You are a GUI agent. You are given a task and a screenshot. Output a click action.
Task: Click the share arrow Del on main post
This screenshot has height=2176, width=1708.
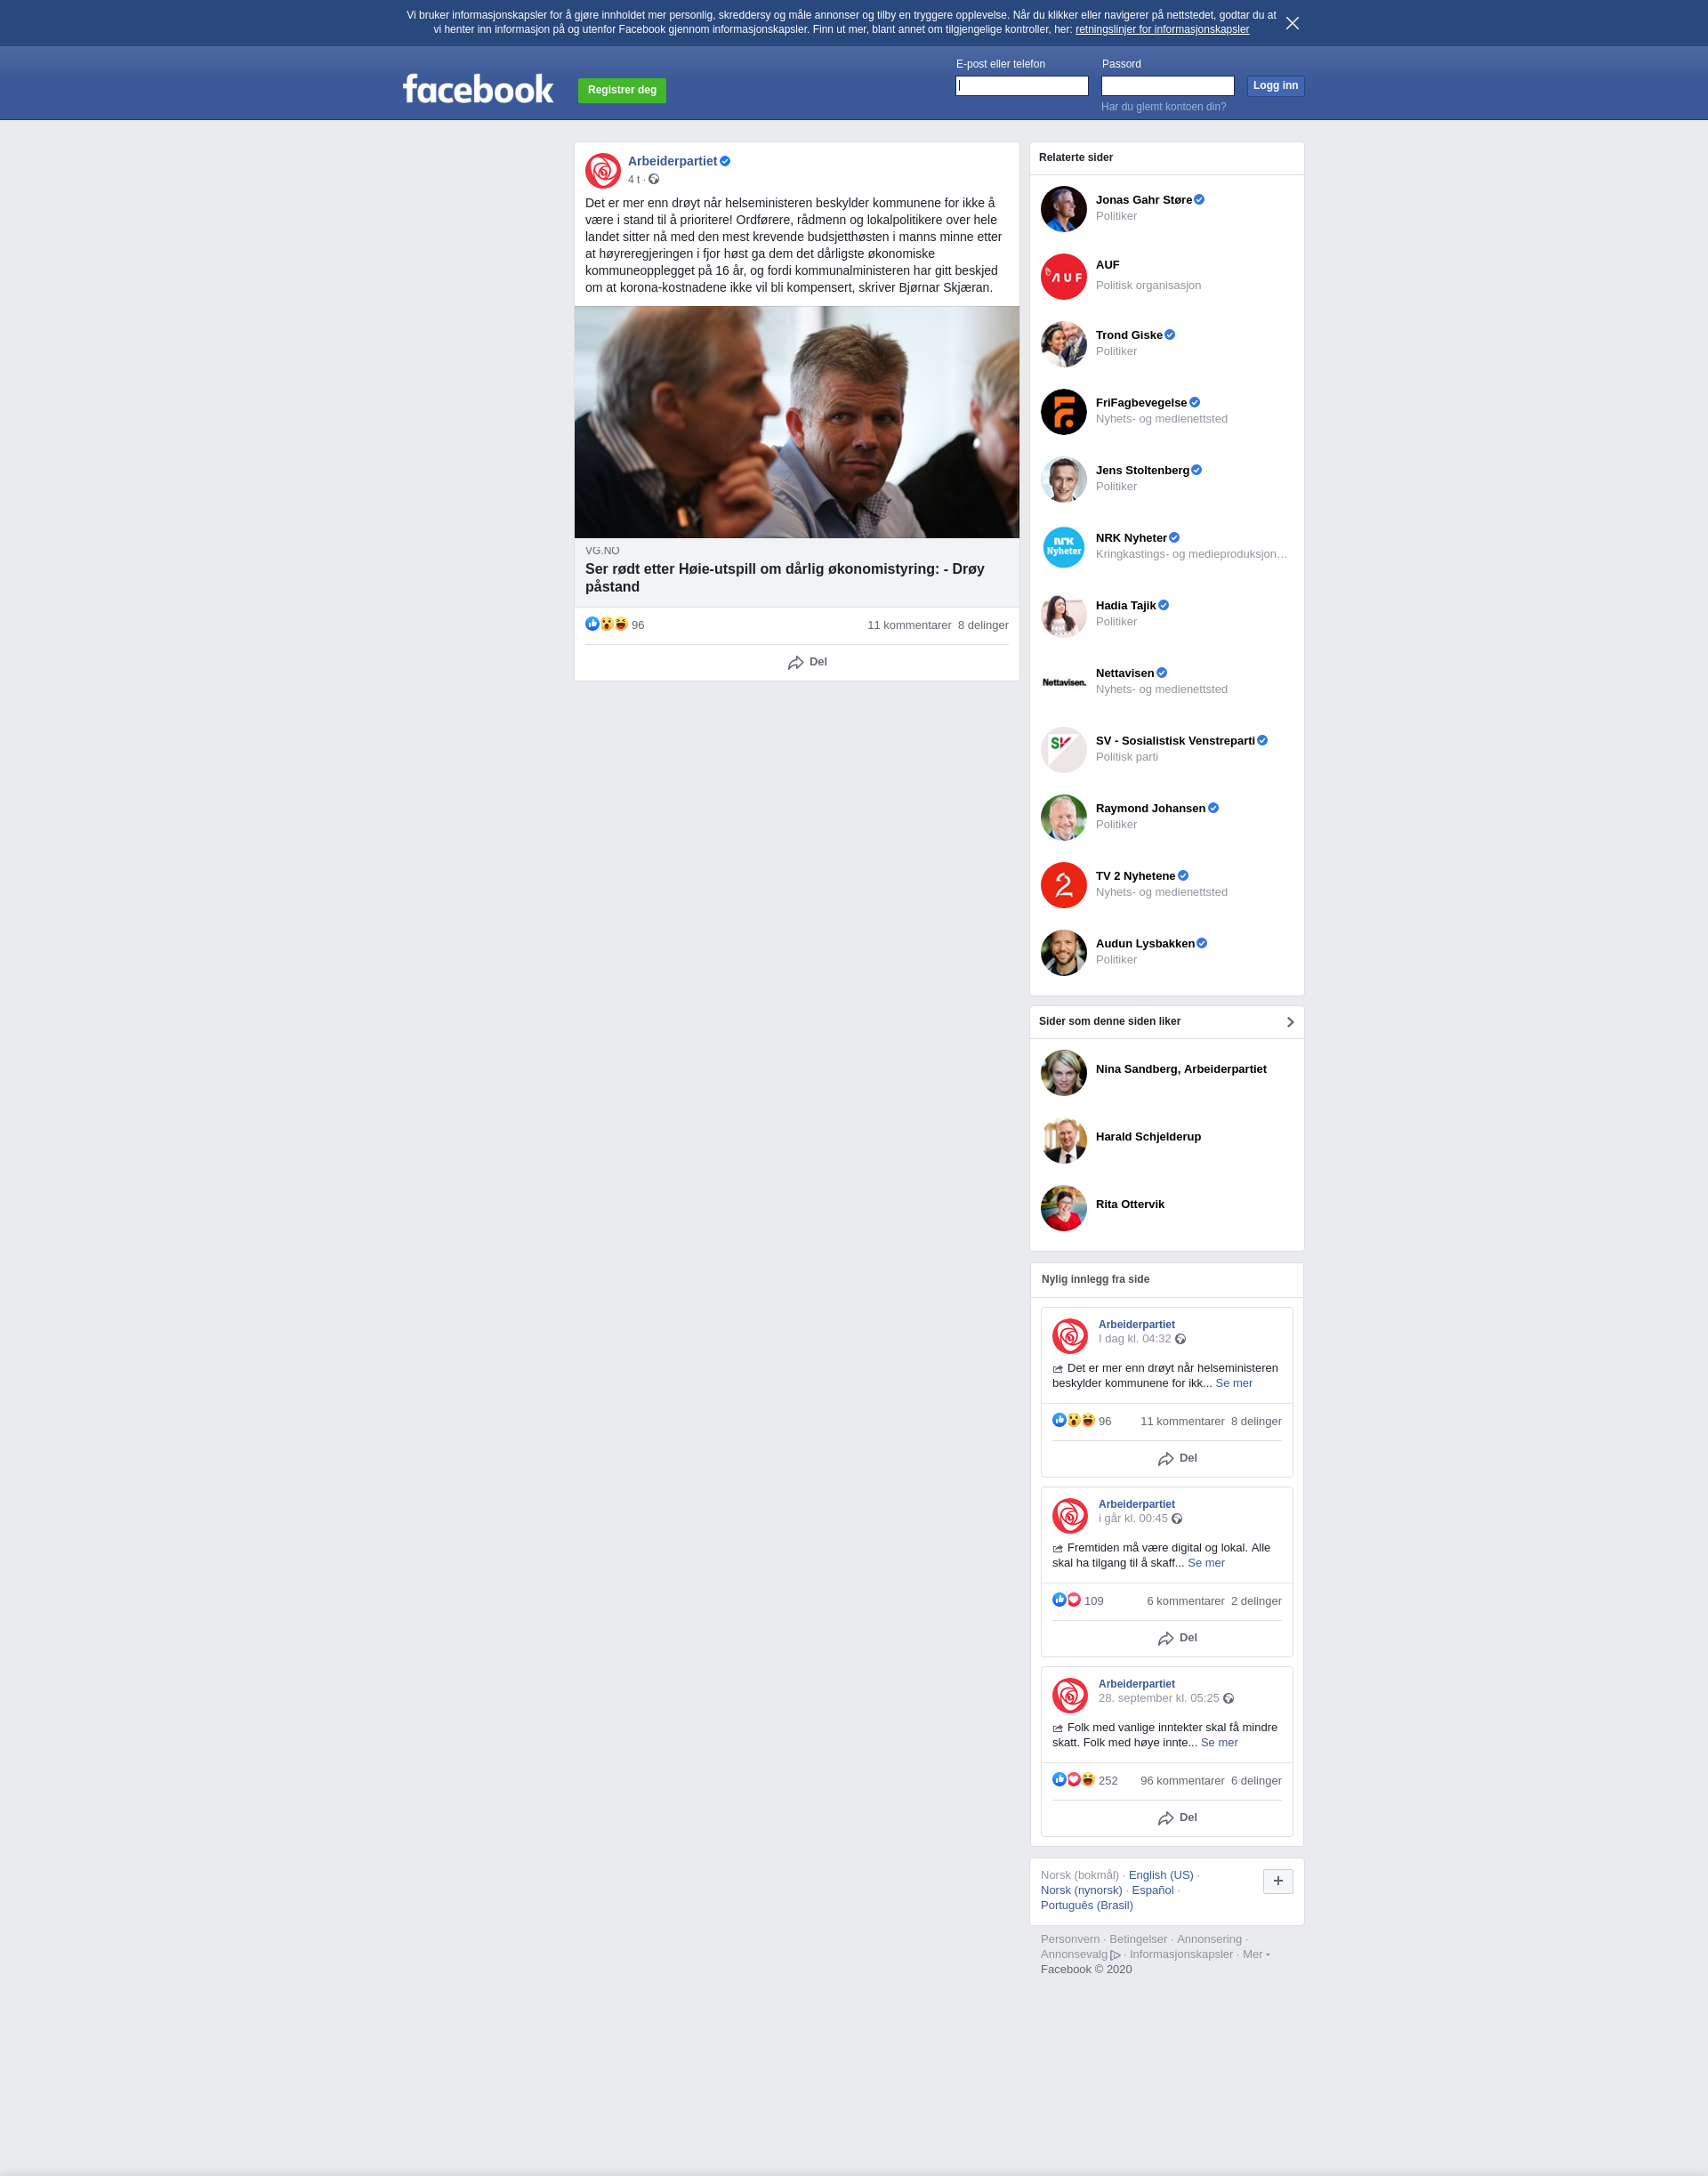click(807, 662)
